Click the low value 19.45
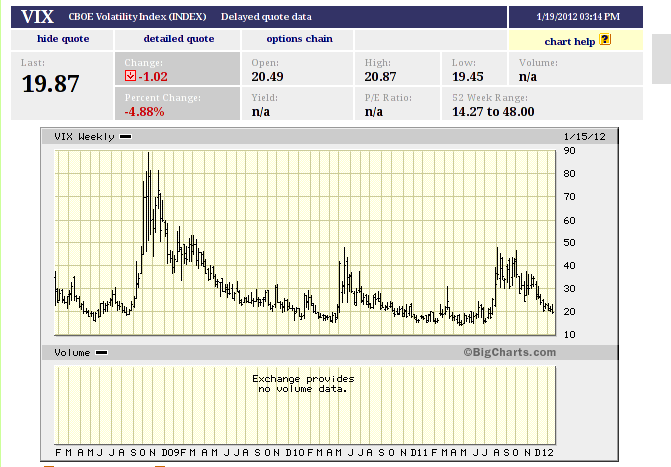 (468, 77)
